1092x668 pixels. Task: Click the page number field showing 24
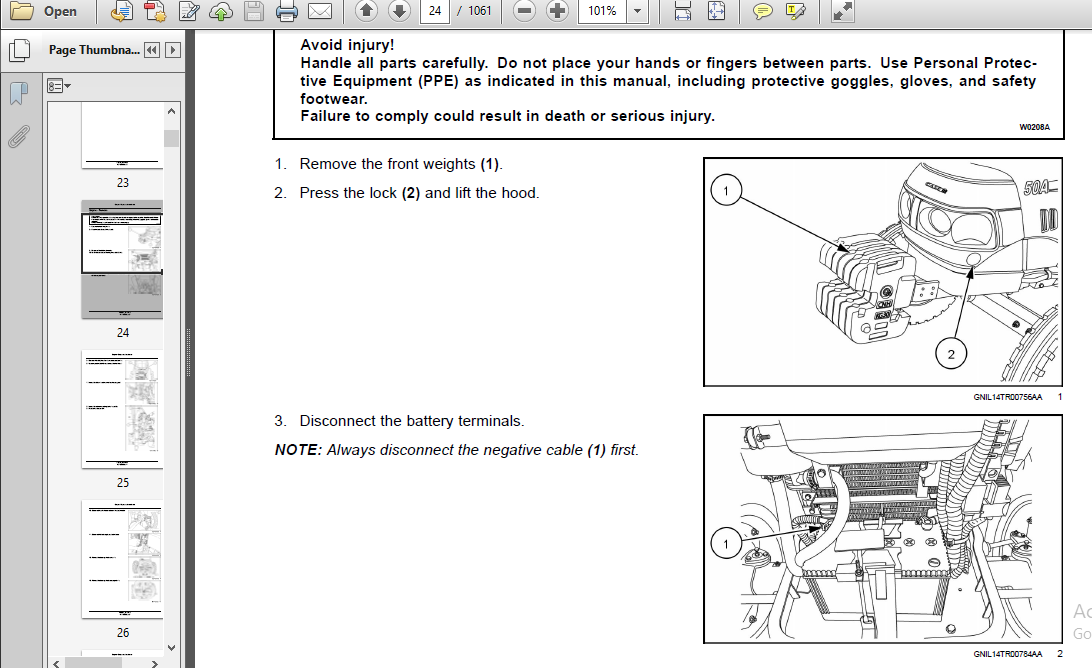coord(435,11)
